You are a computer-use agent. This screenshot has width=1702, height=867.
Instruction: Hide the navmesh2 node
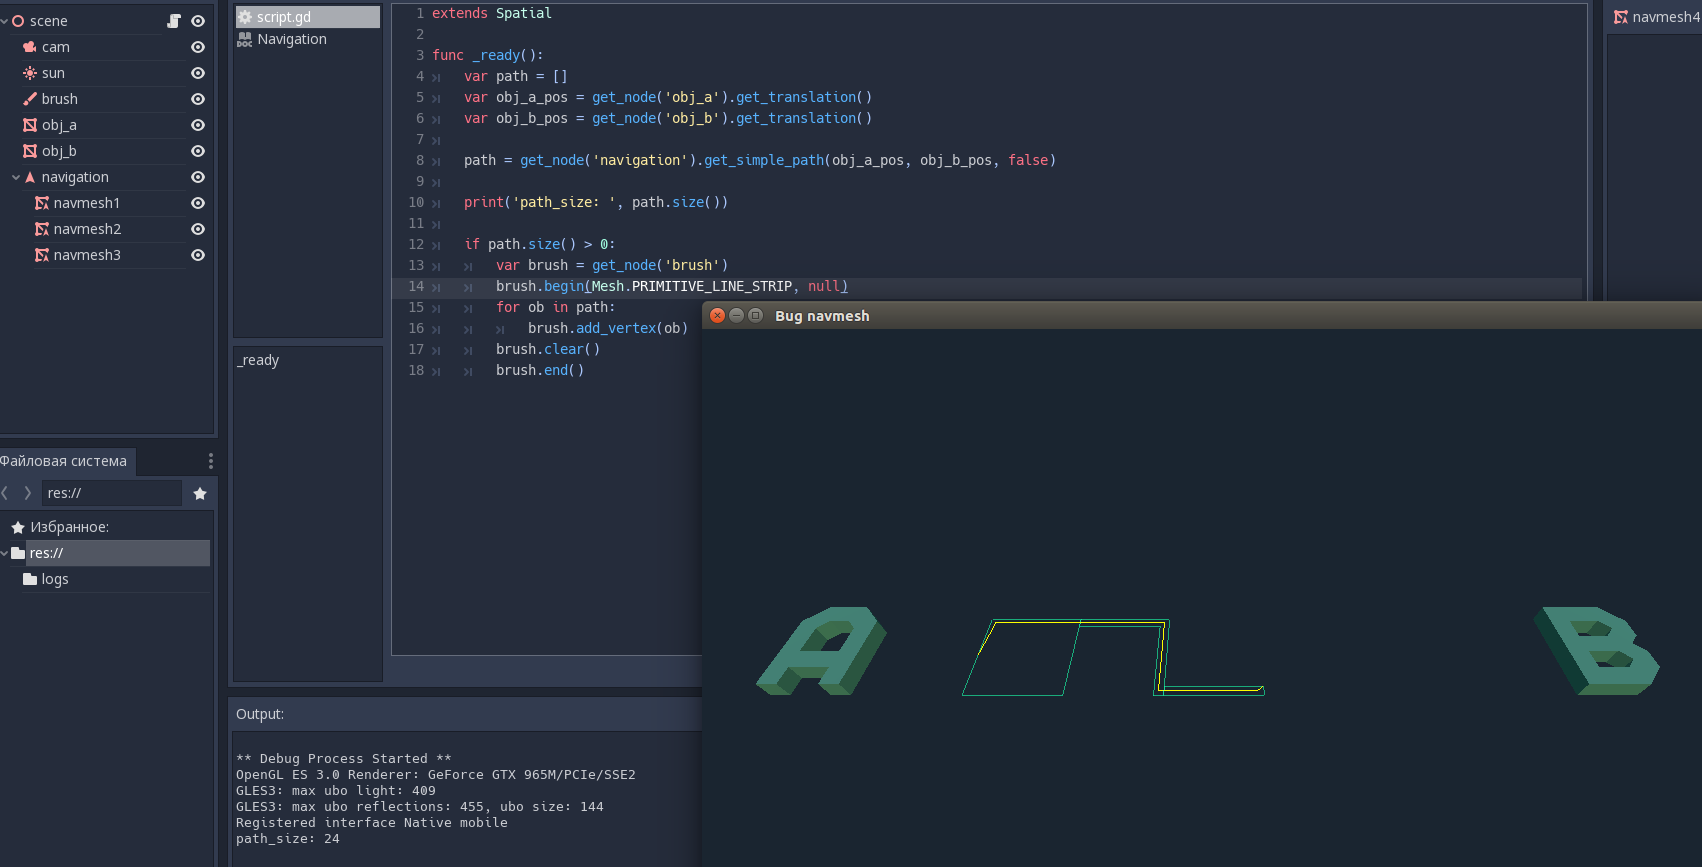pos(198,229)
